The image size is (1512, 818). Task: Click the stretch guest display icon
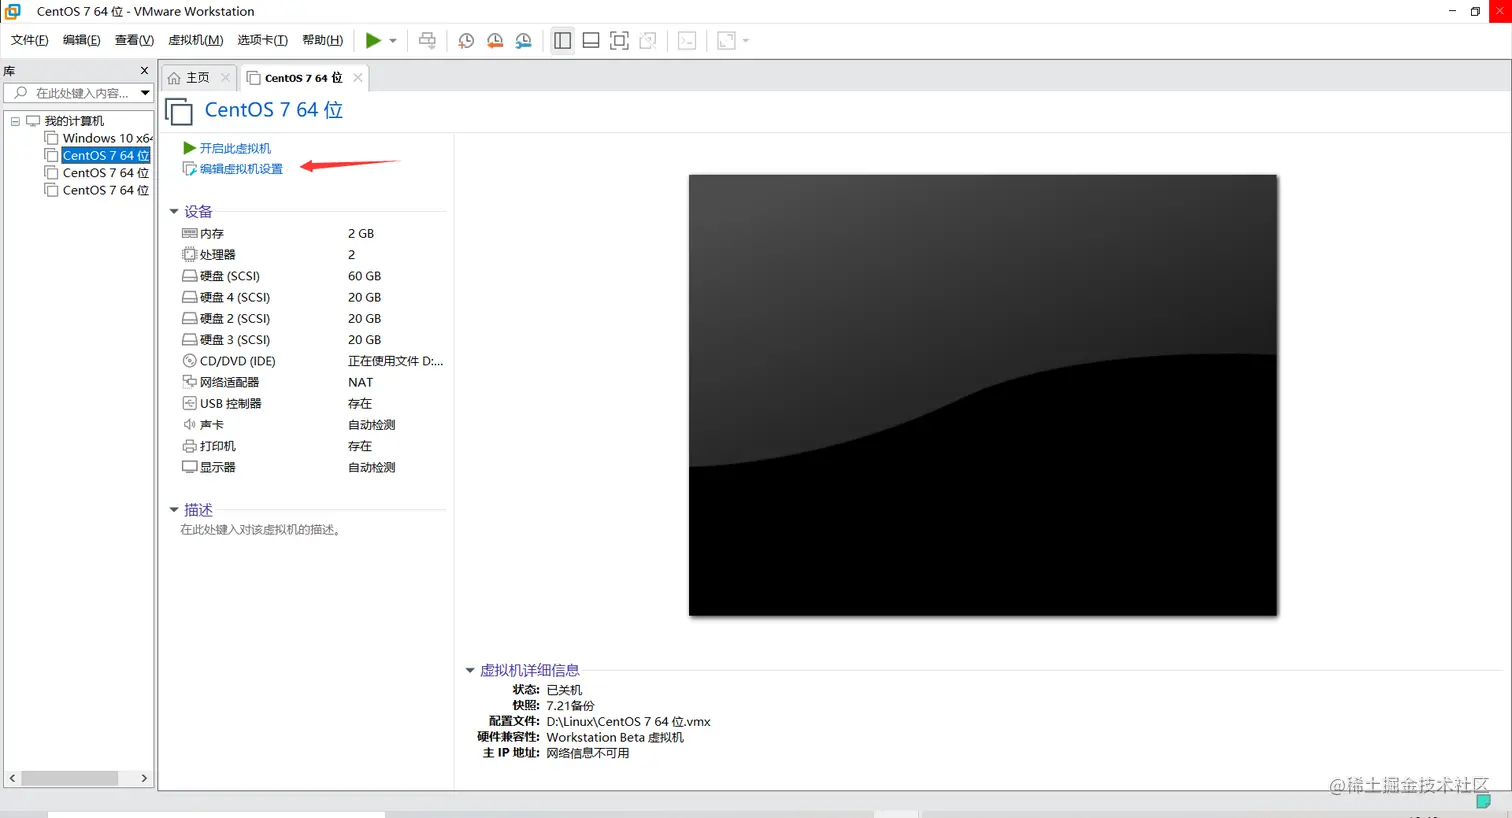pos(727,40)
